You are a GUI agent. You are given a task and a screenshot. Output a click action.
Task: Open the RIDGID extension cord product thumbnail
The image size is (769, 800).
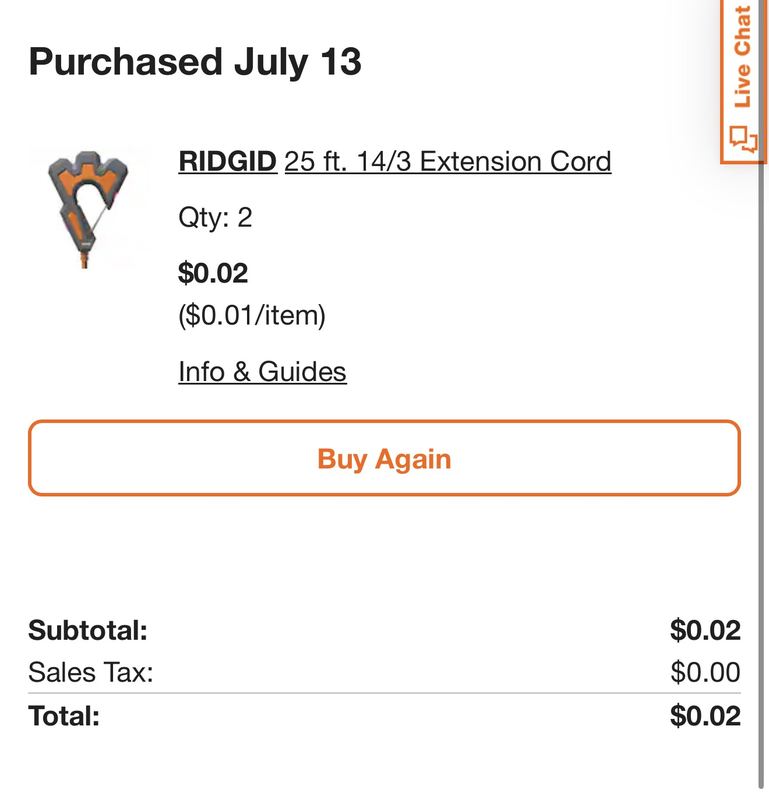point(88,209)
